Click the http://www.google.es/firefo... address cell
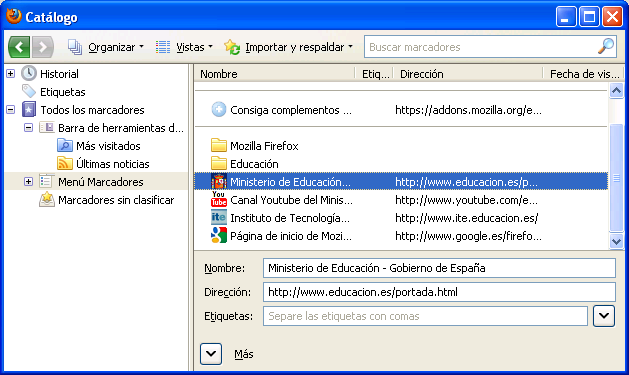Viewport: 629px width, 375px height. 468,236
